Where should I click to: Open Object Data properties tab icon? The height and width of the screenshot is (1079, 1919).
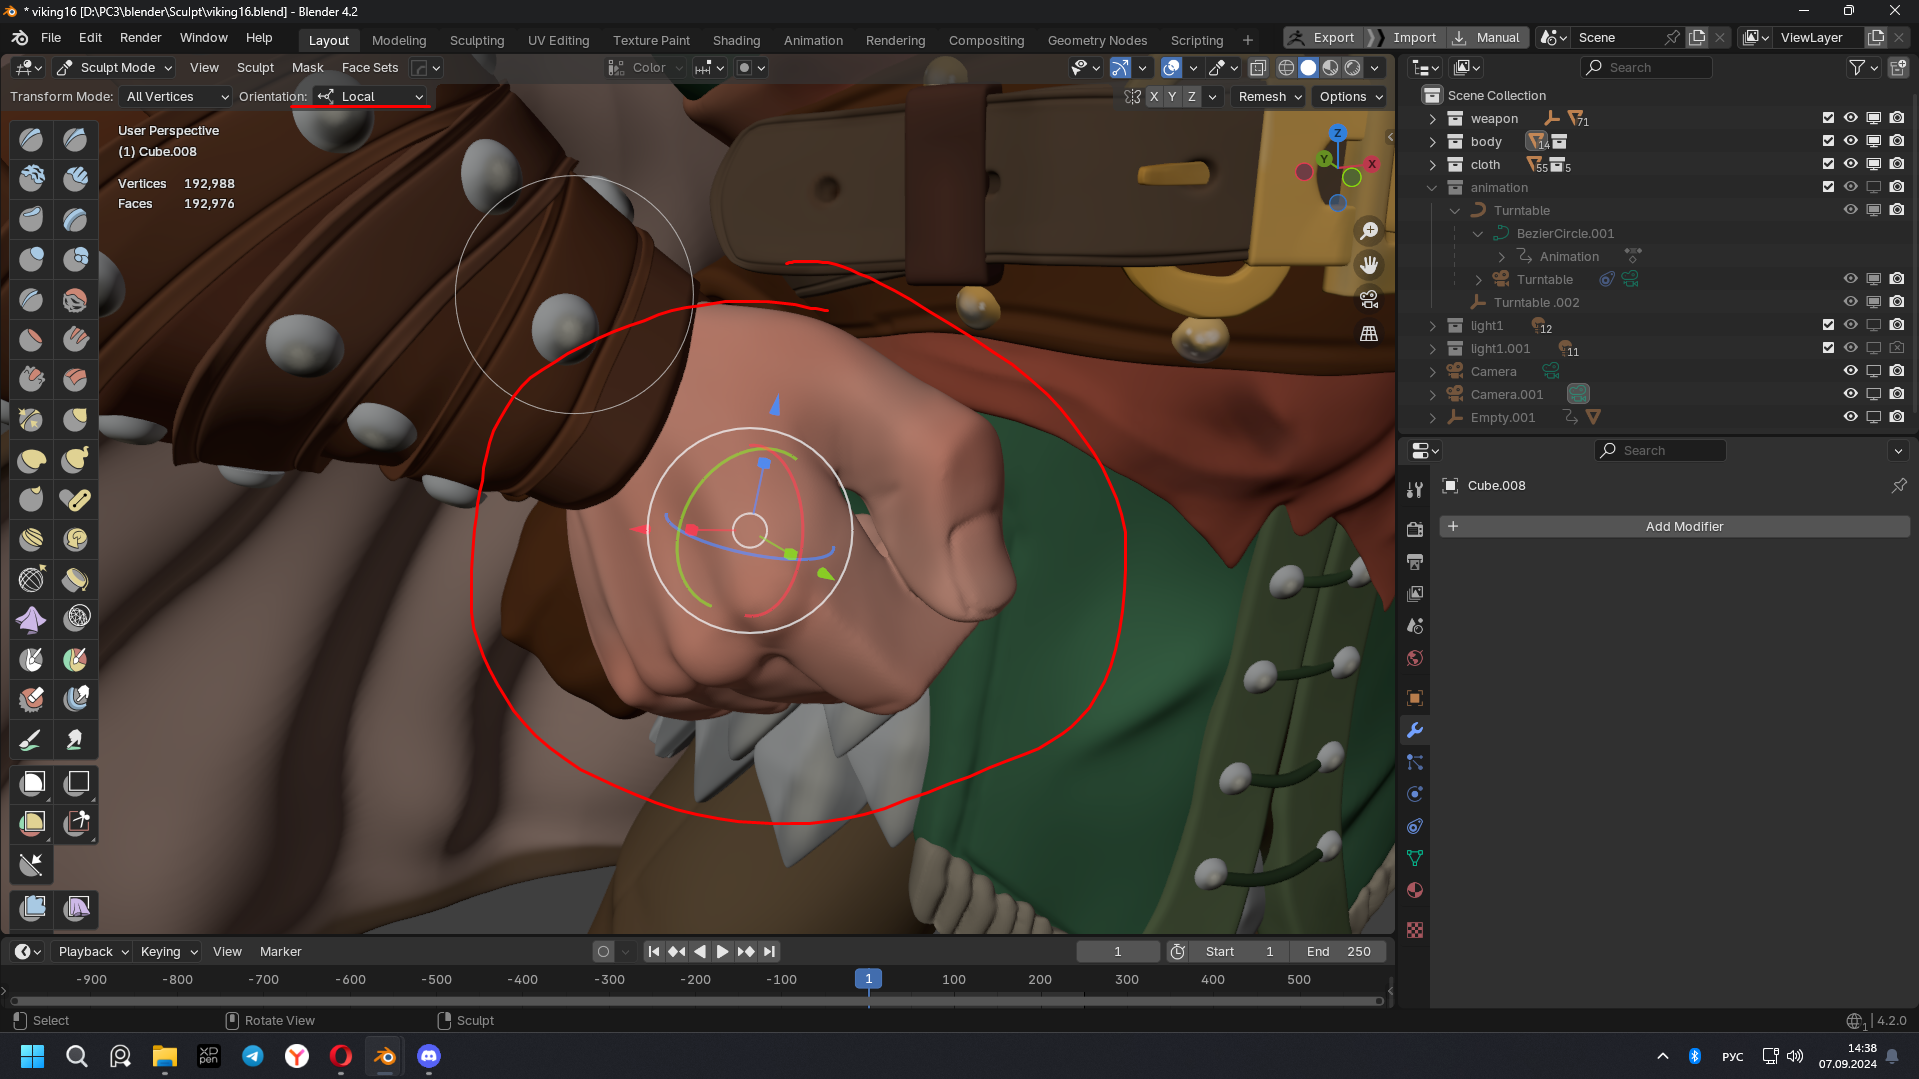tap(1414, 858)
